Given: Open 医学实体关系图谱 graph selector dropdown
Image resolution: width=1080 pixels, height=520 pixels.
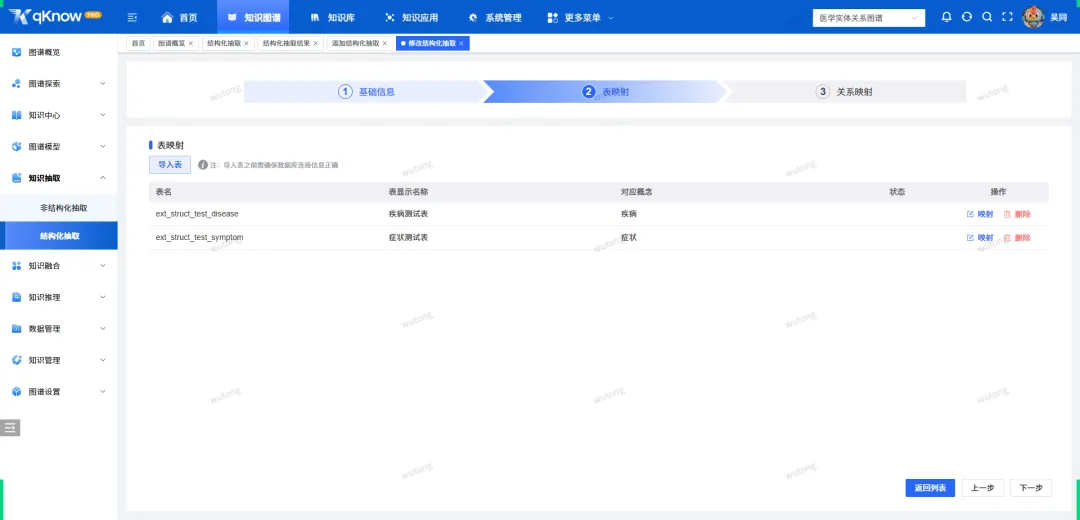Looking at the screenshot, I should click(x=869, y=18).
